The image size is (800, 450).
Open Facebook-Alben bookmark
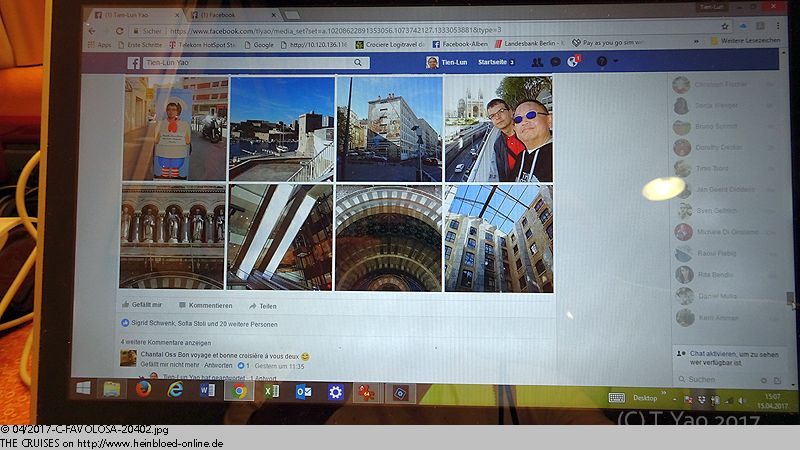pos(460,44)
